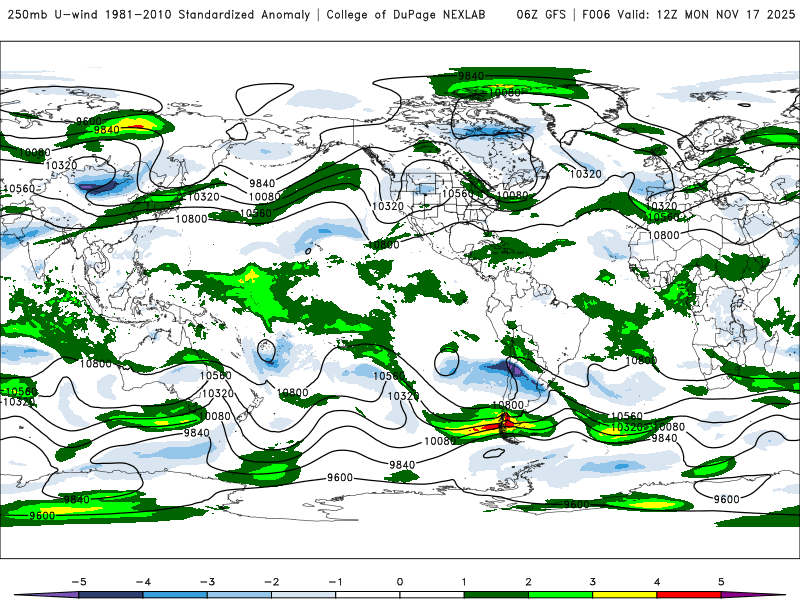Click the '10320' contour label over the North Atlantic
The image size is (800, 600).
pos(586,174)
